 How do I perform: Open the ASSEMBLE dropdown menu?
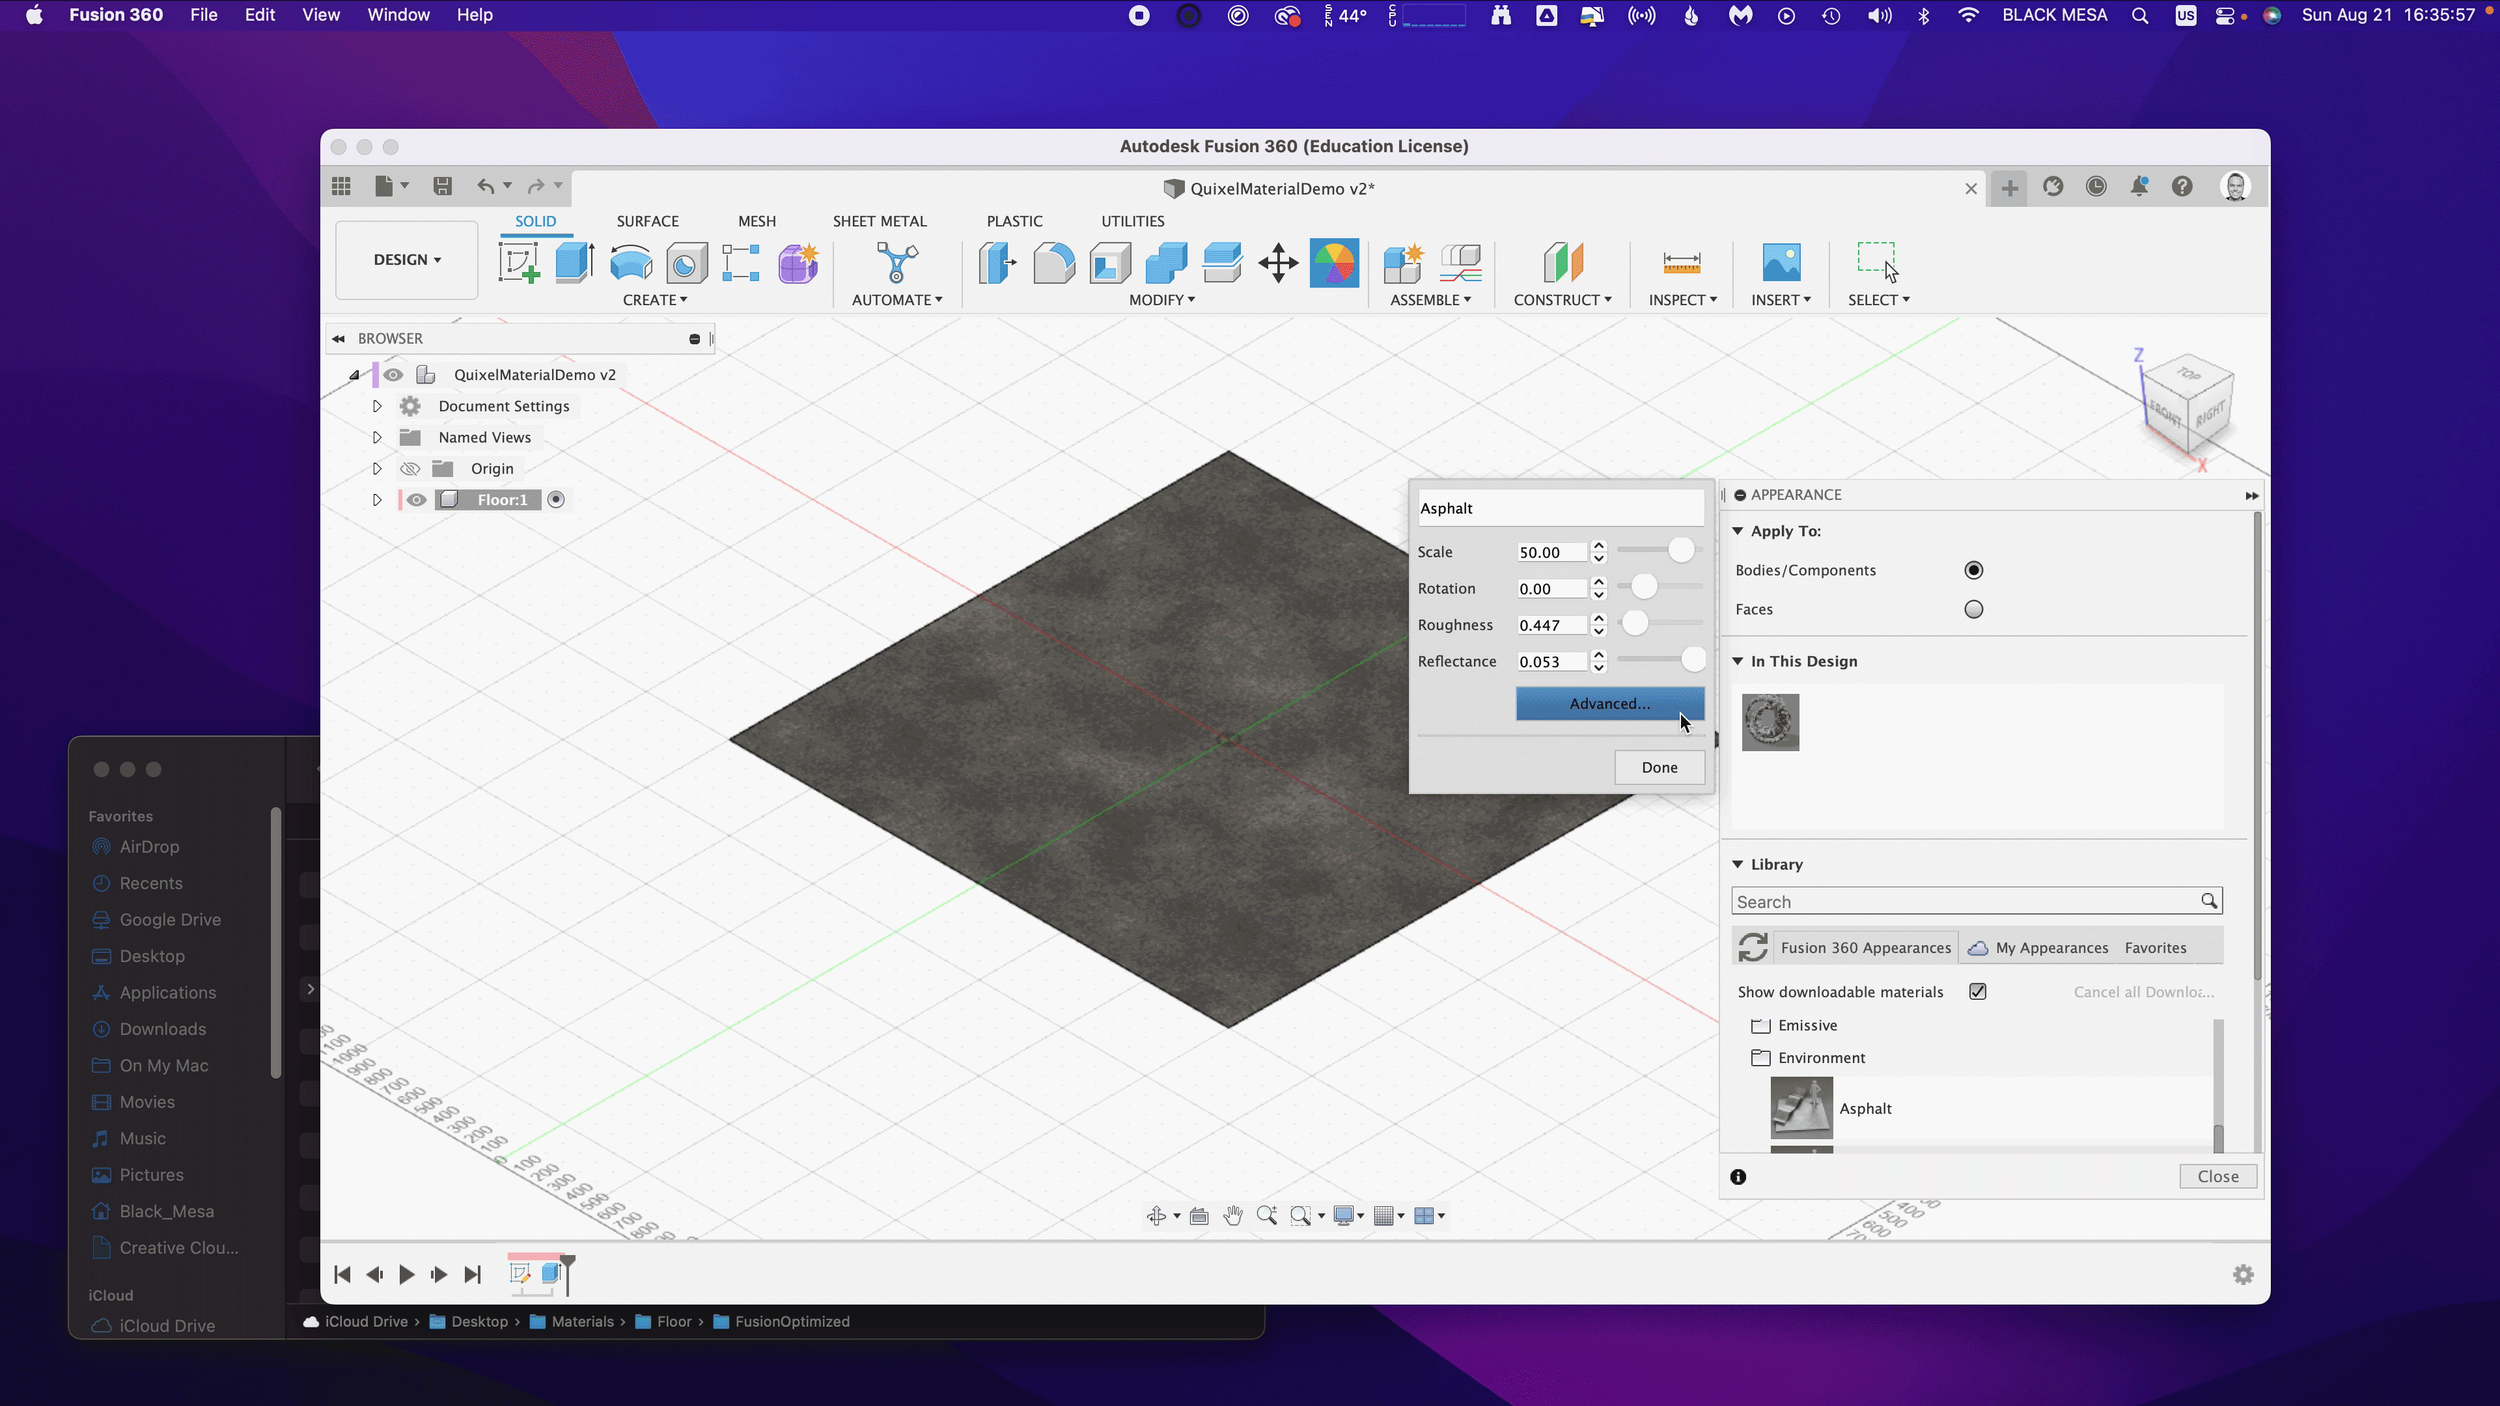point(1430,300)
